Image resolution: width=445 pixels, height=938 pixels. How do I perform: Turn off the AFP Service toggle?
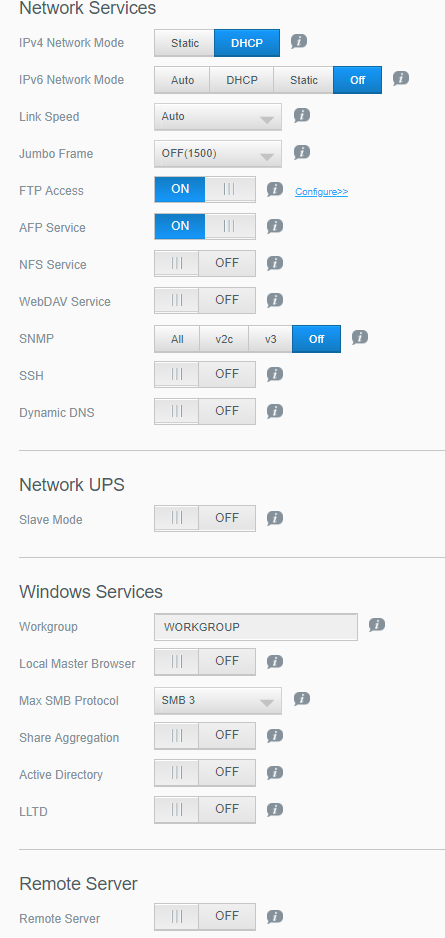pyautogui.click(x=205, y=227)
